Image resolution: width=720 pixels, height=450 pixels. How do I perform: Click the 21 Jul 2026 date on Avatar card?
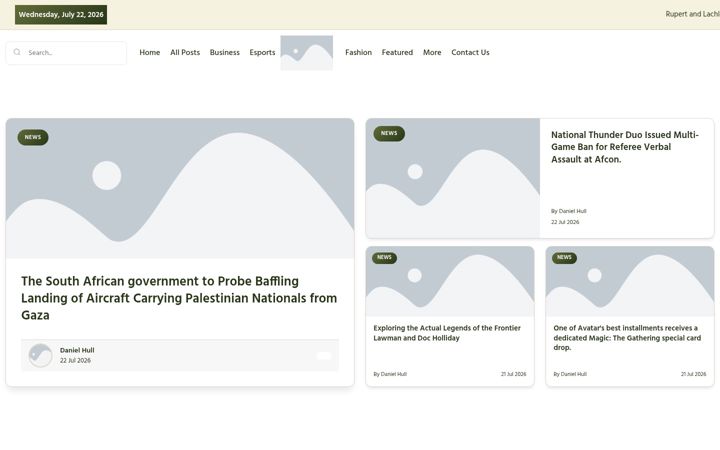pyautogui.click(x=693, y=374)
